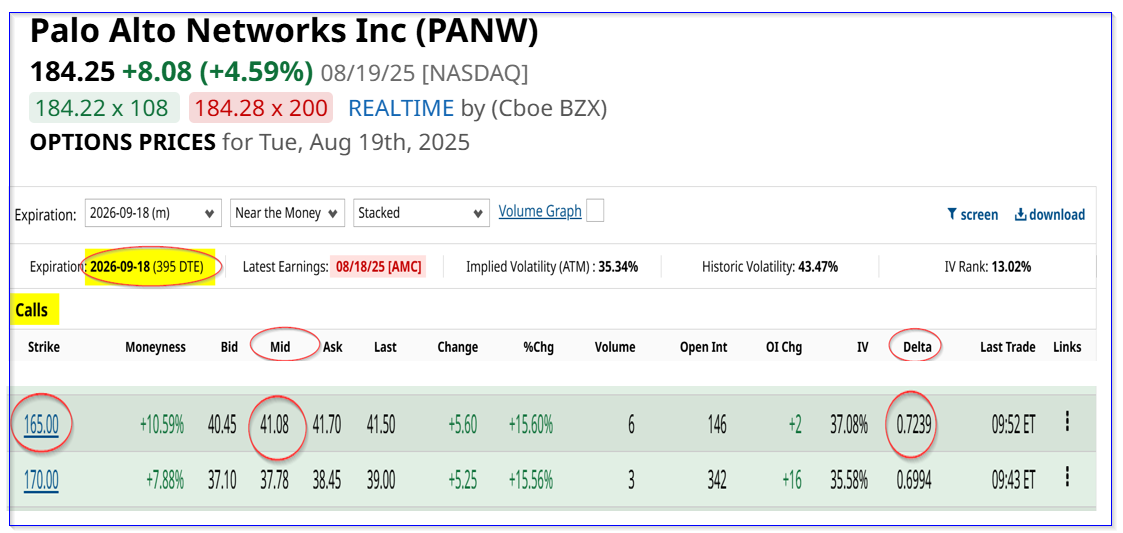Open three-dot links menu for 170.00 strike
1123x533 pixels.
coord(1067,477)
